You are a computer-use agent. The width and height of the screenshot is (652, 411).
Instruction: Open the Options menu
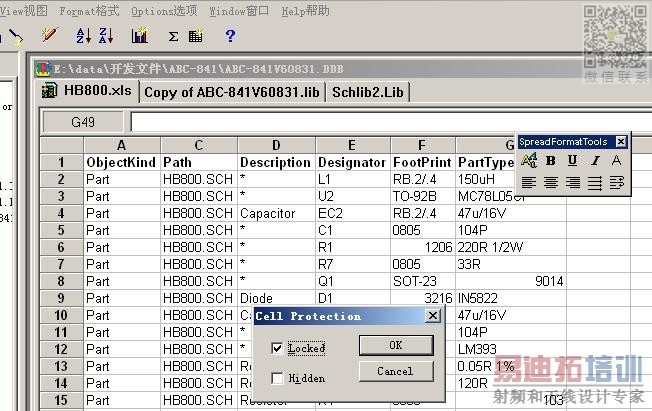tap(164, 11)
